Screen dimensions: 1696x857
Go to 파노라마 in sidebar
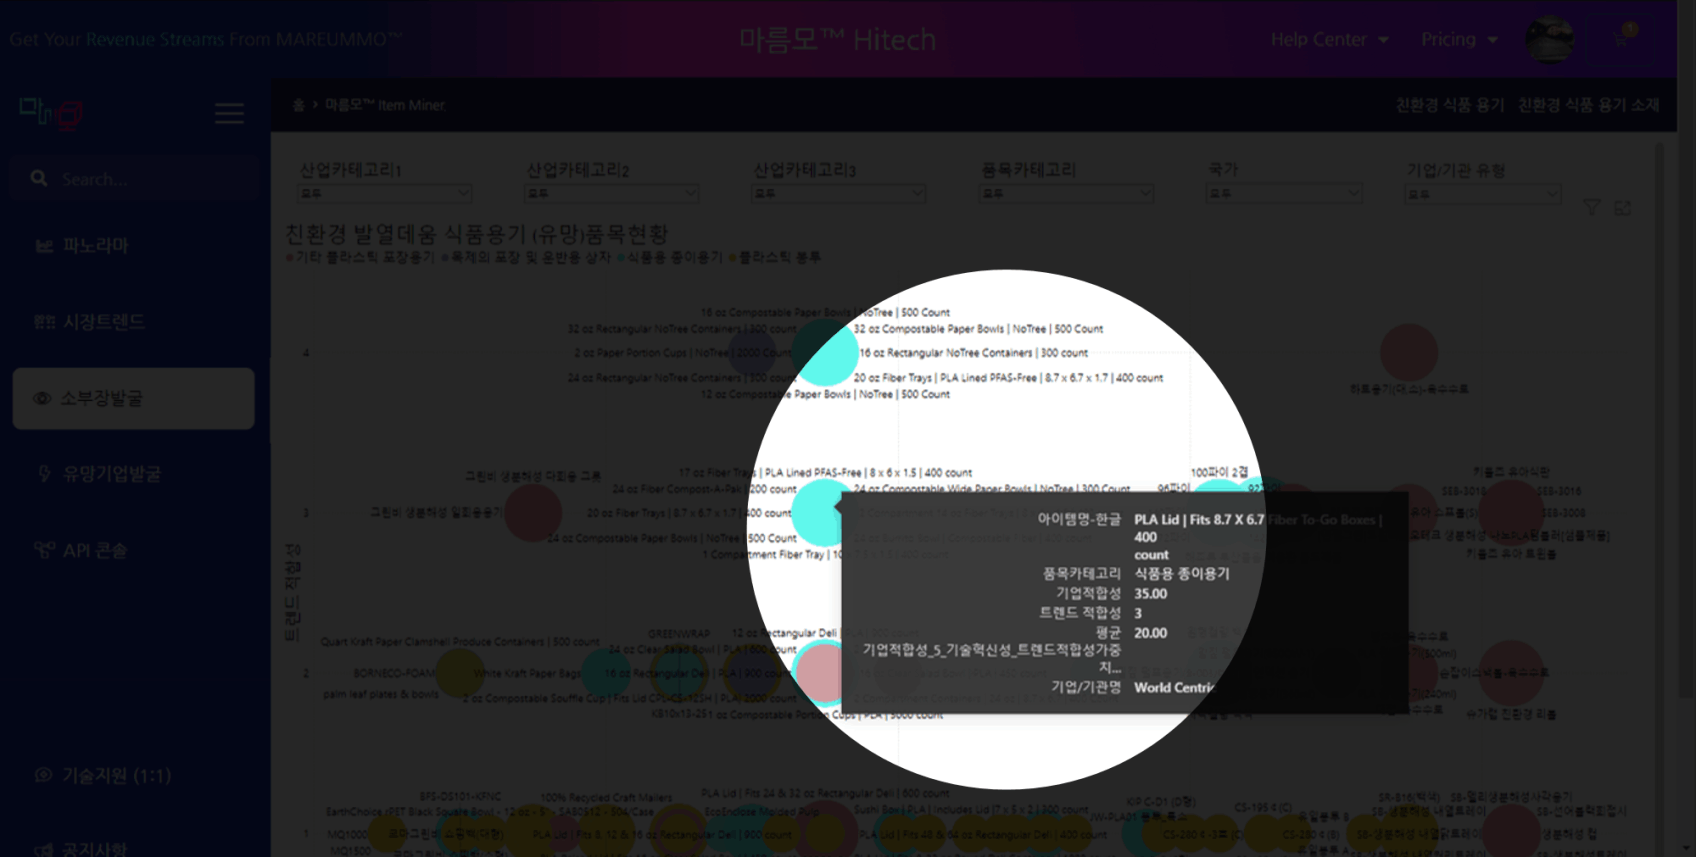pos(95,245)
